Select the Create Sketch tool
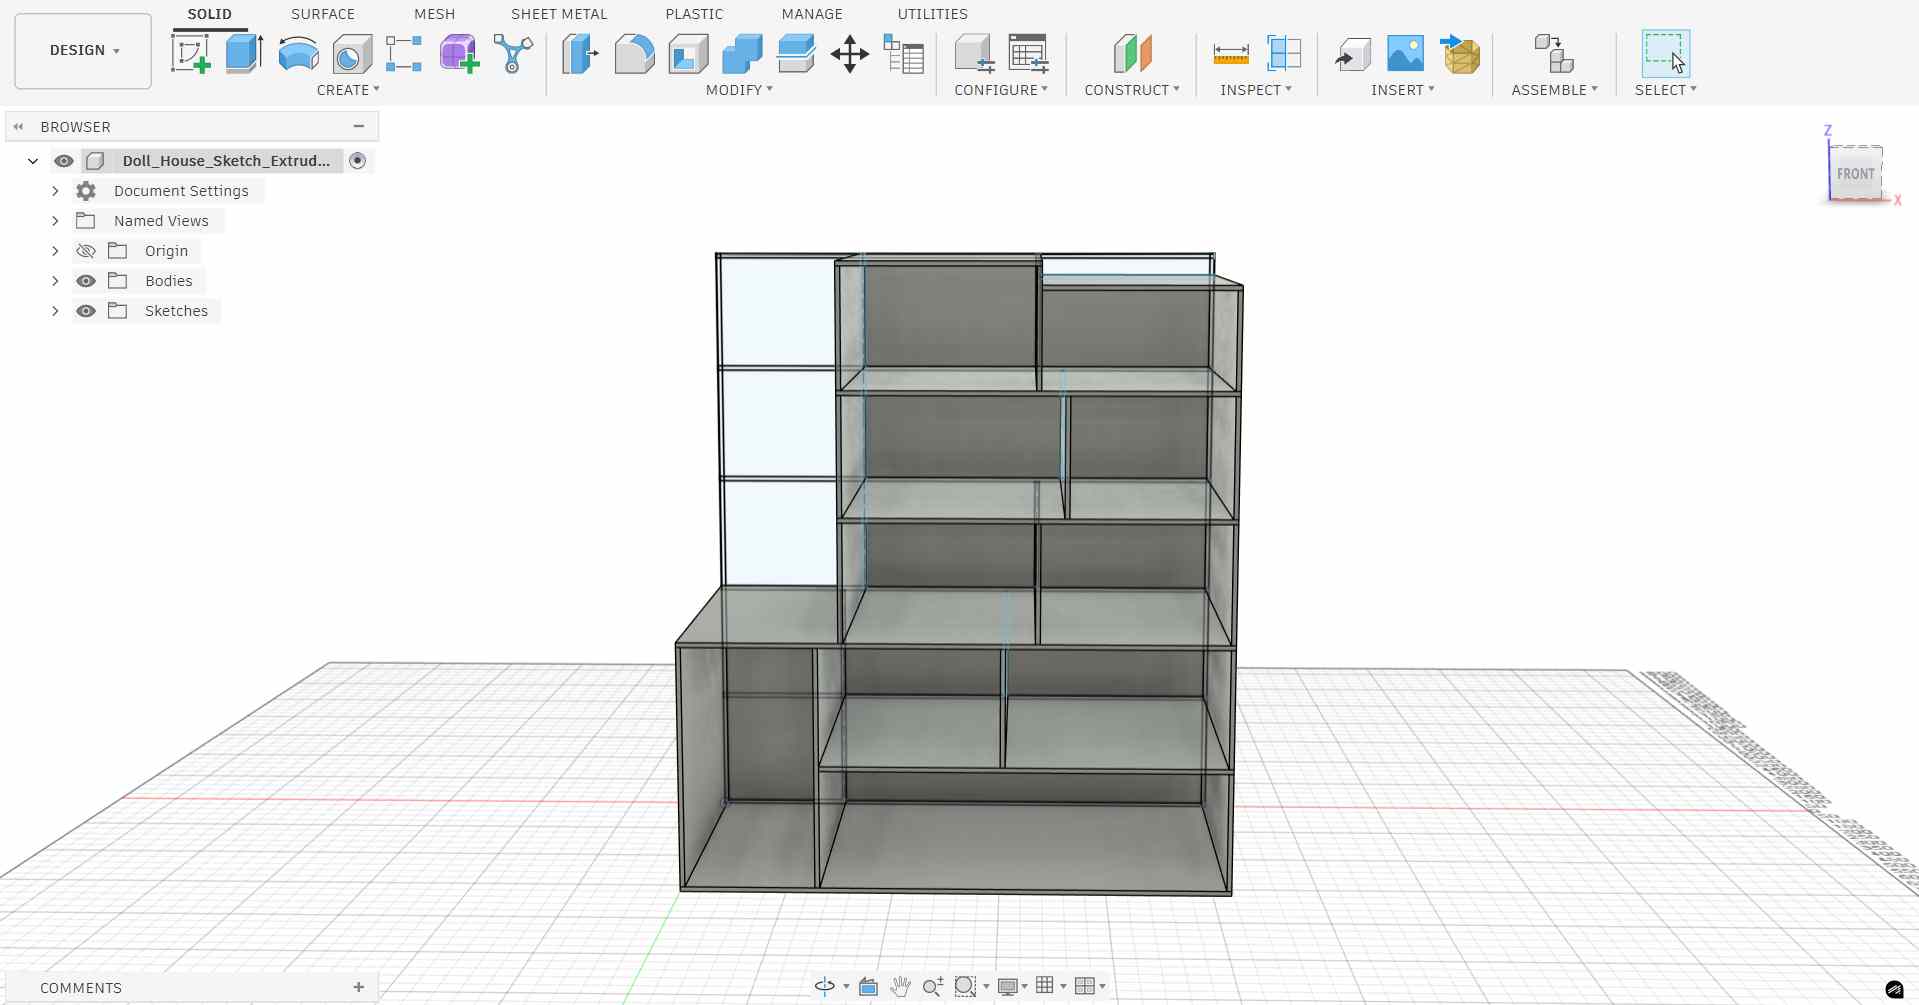Image resolution: width=1919 pixels, height=1005 pixels. 191,54
